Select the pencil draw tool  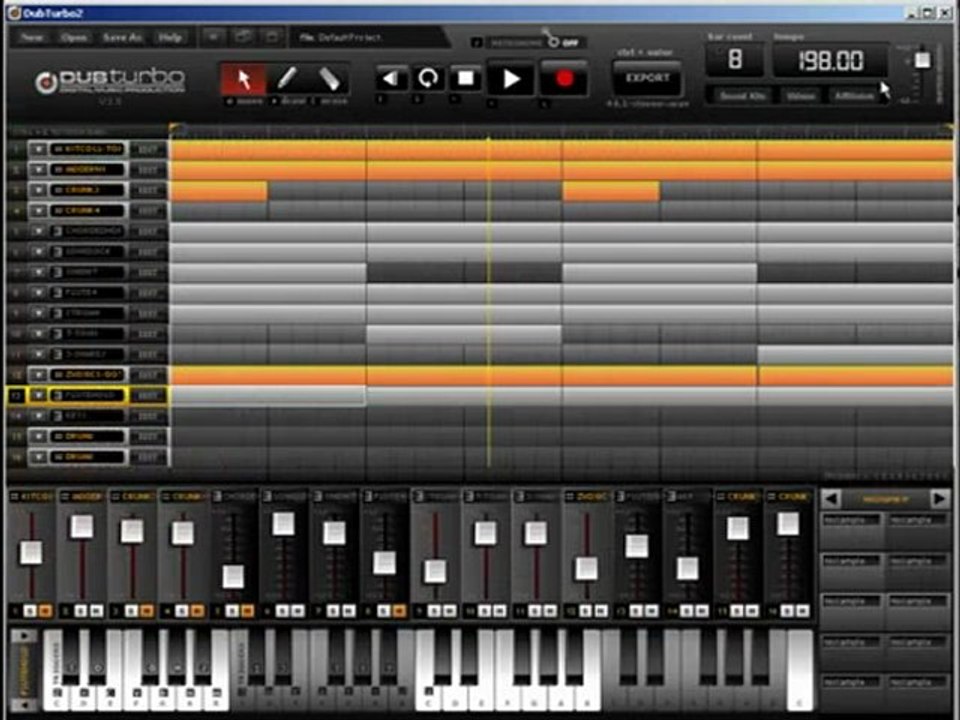286,79
